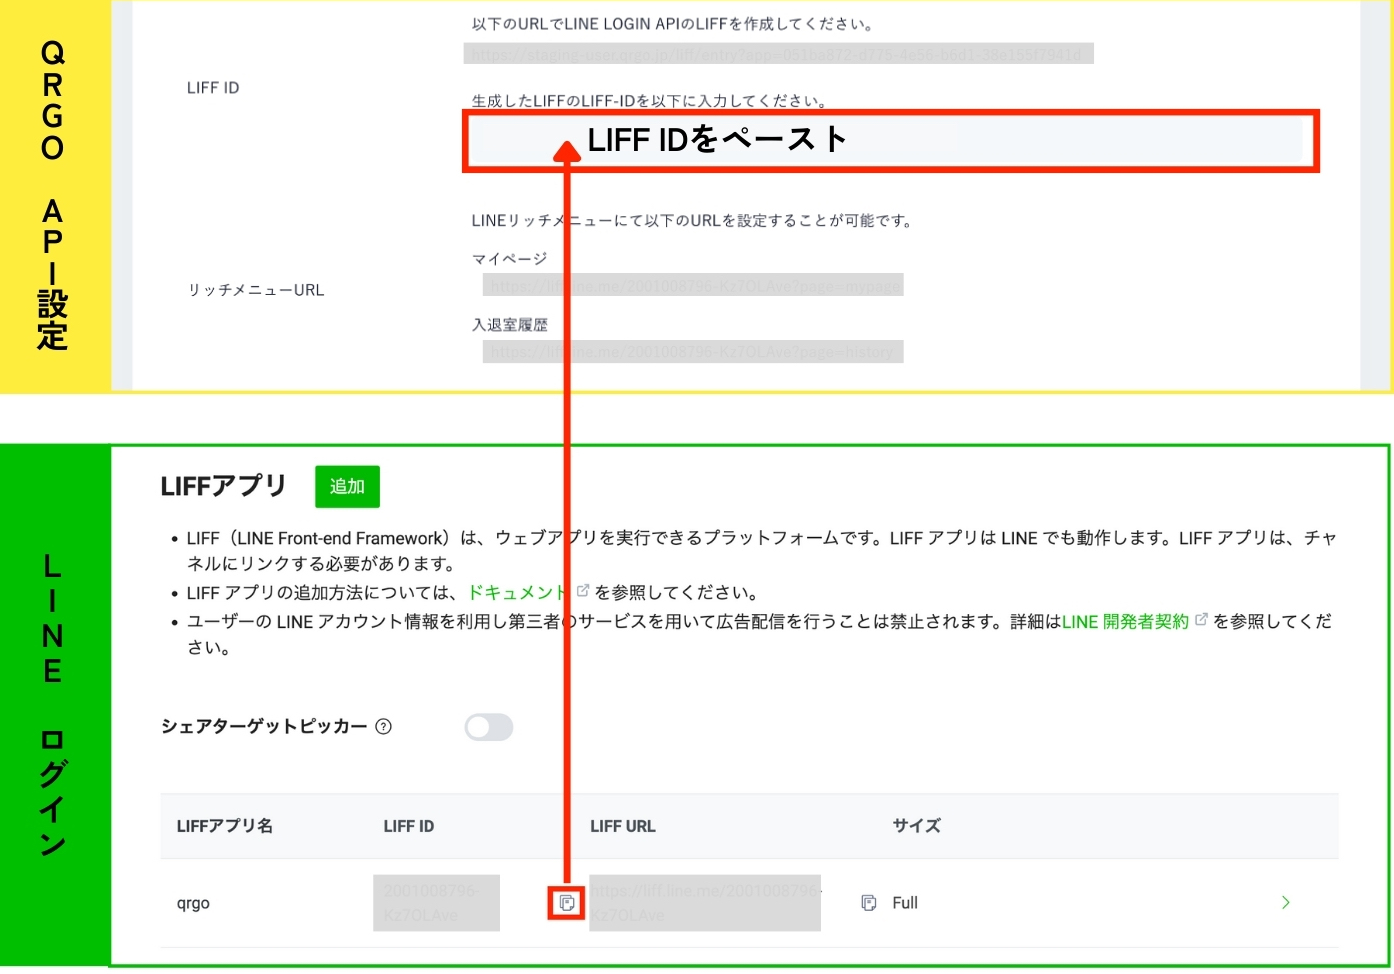Click the LIFF URL column header
Screen dimensions: 1394x974
[x=623, y=826]
